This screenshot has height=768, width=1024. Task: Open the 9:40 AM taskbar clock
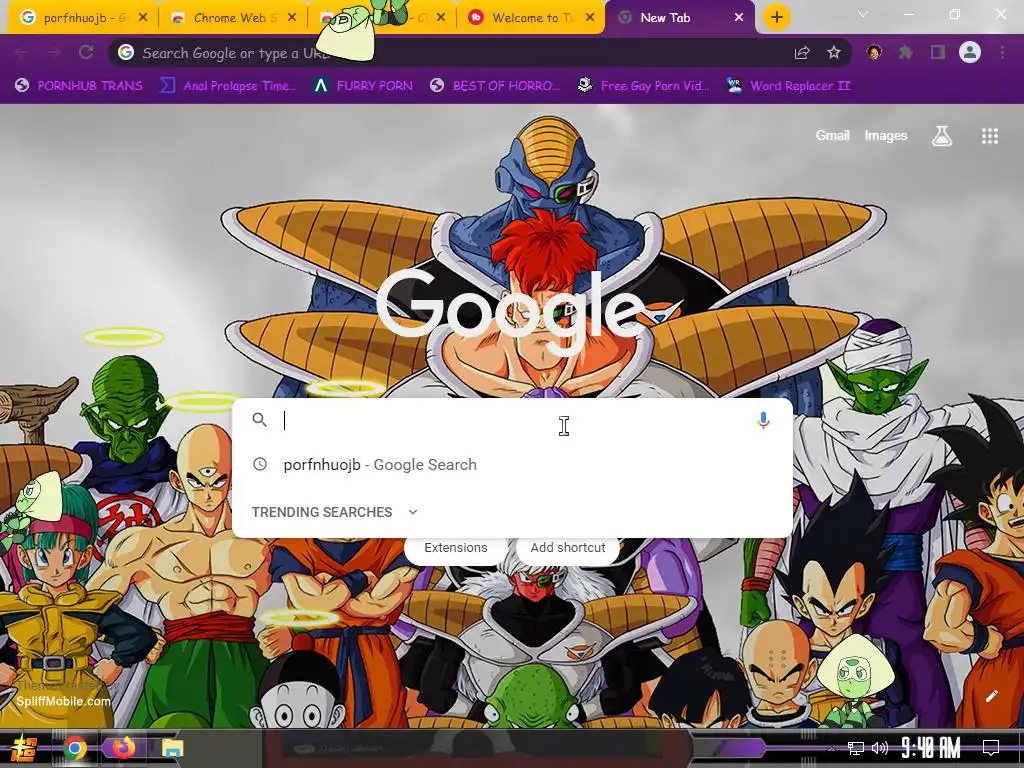coord(931,748)
